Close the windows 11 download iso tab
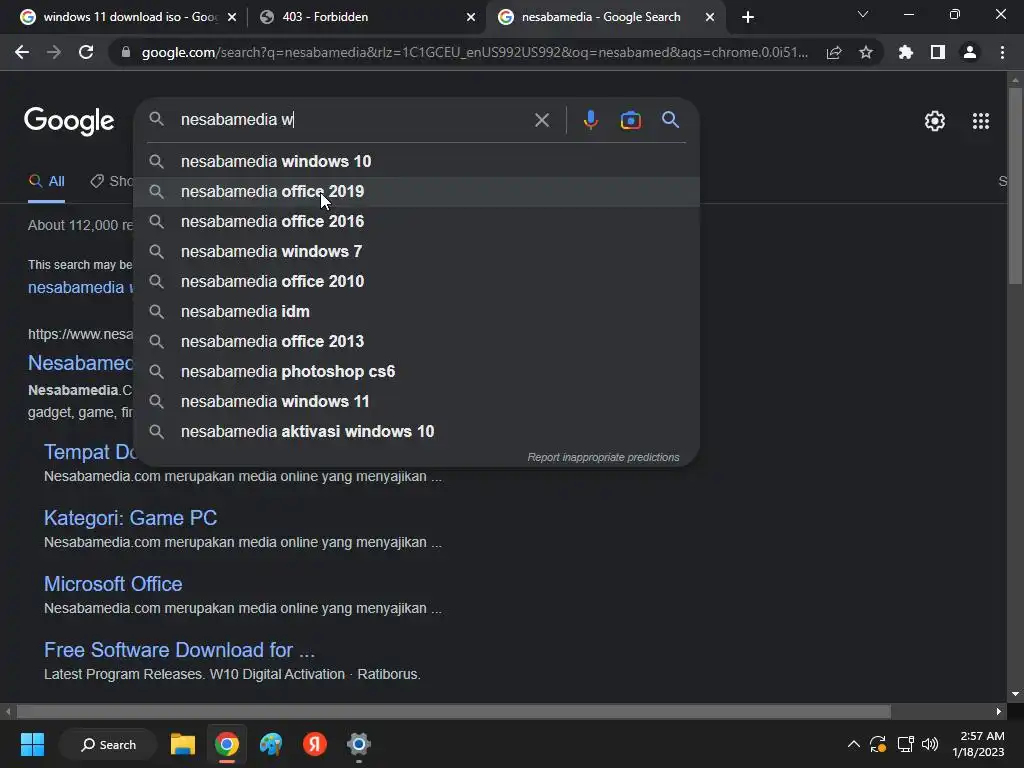 pos(232,17)
